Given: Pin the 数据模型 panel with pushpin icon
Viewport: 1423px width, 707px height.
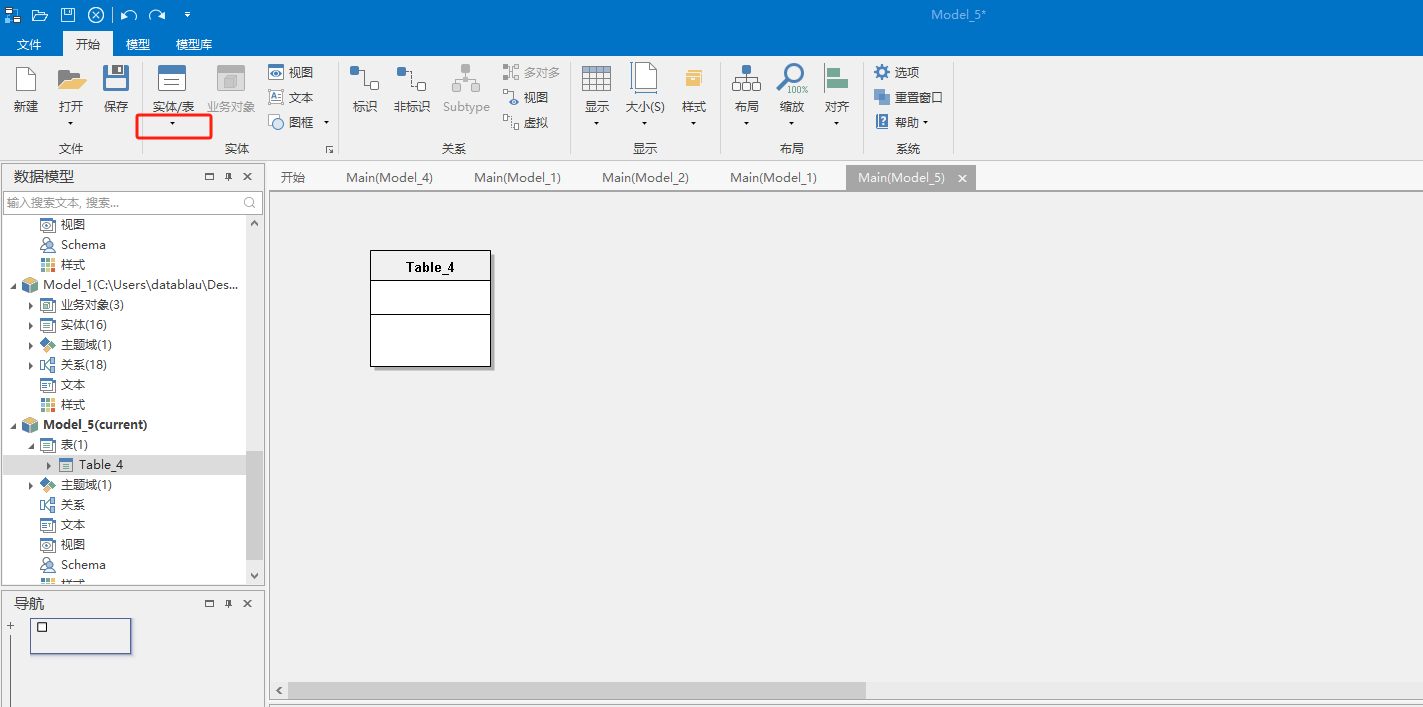Looking at the screenshot, I should pos(228,177).
